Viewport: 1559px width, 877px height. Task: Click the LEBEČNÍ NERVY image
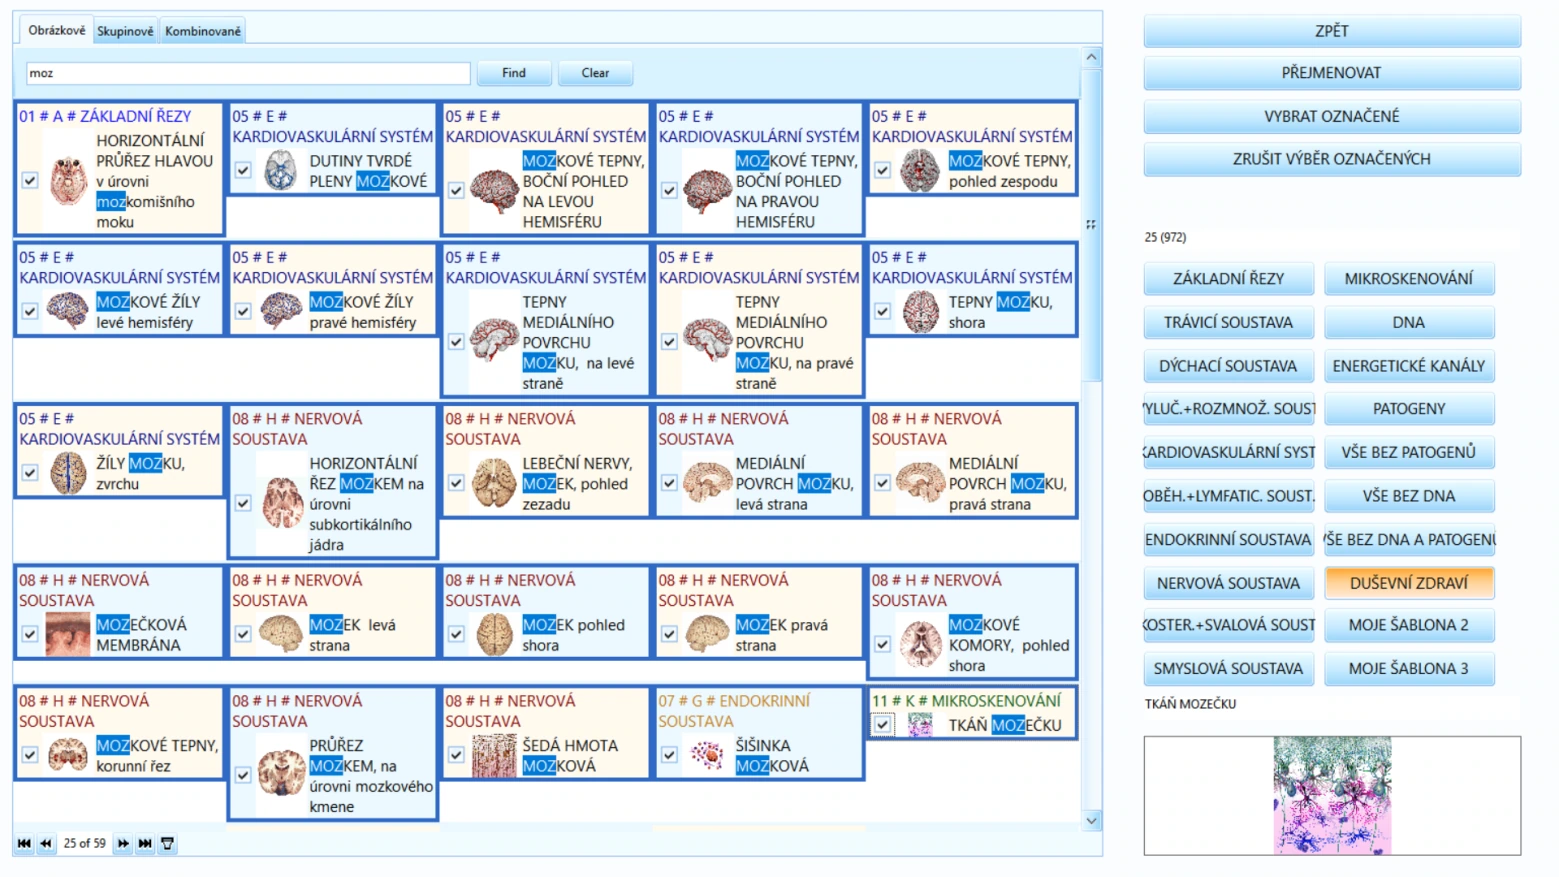click(x=494, y=483)
